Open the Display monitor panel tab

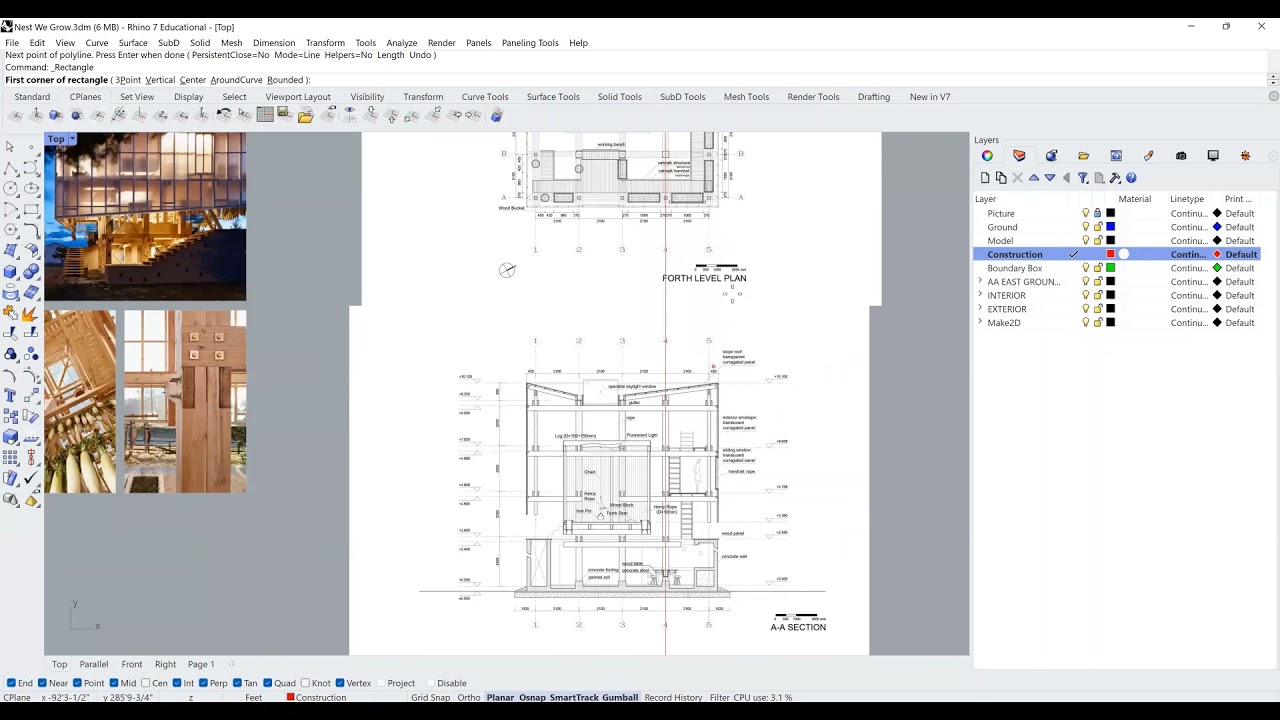tap(1213, 156)
